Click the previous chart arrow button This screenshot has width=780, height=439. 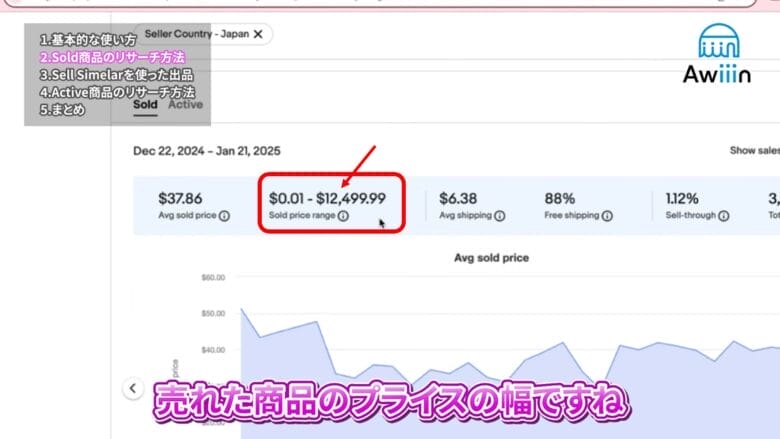(x=133, y=388)
